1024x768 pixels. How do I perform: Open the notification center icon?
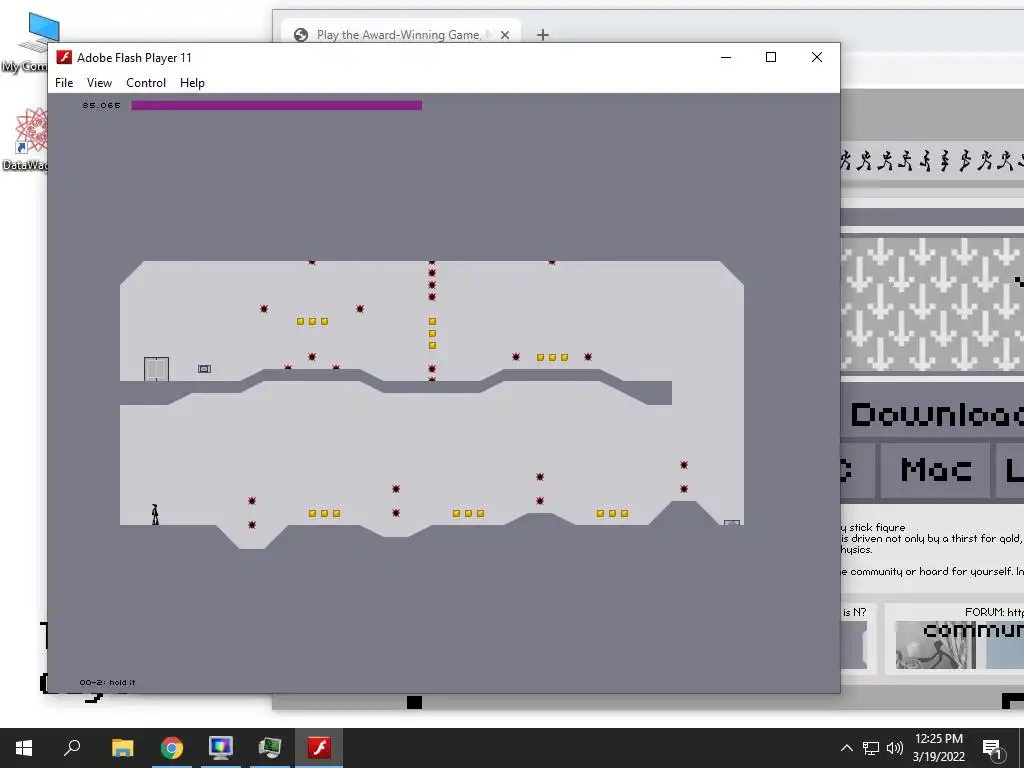992,748
